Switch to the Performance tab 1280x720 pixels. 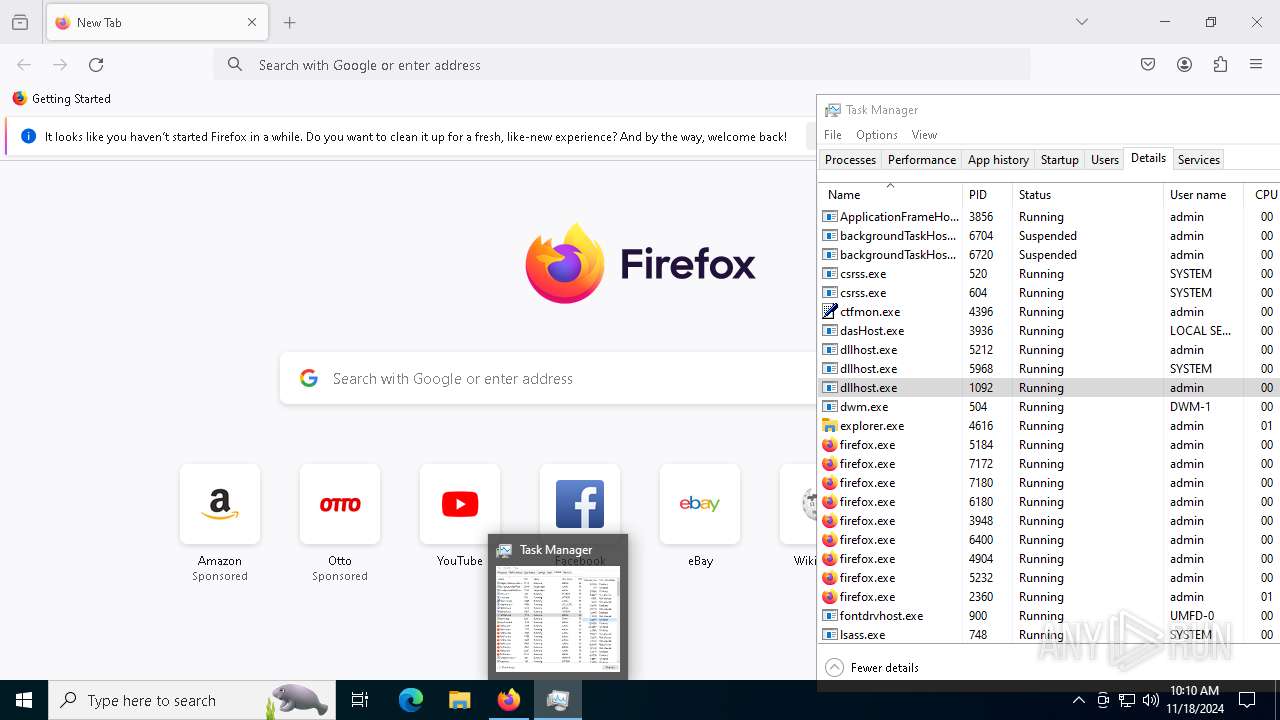(x=922, y=159)
